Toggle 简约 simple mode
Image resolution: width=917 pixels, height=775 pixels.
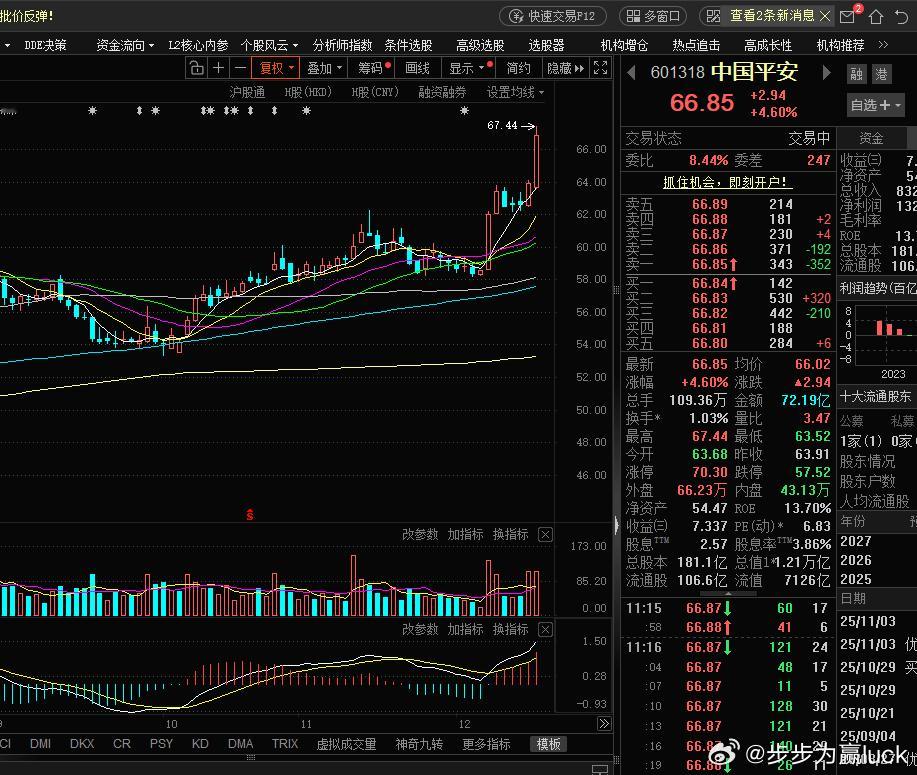tap(518, 68)
